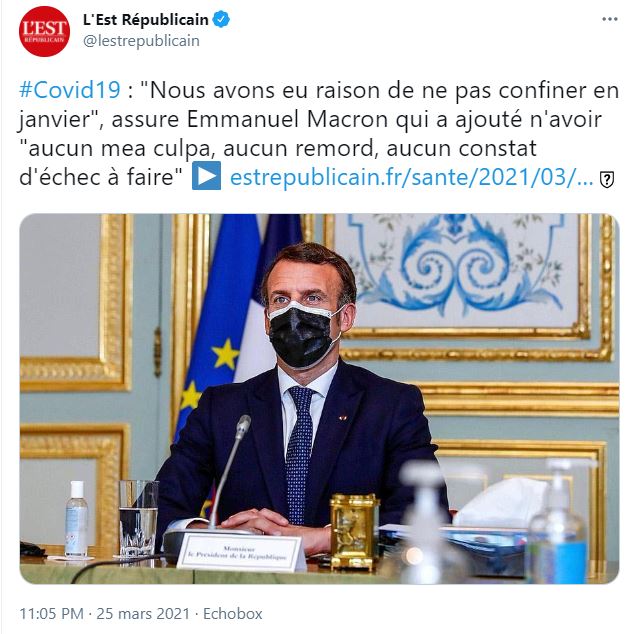The height and width of the screenshot is (634, 634).
Task: Click the 25 mars 2021 date
Action: tap(143, 613)
